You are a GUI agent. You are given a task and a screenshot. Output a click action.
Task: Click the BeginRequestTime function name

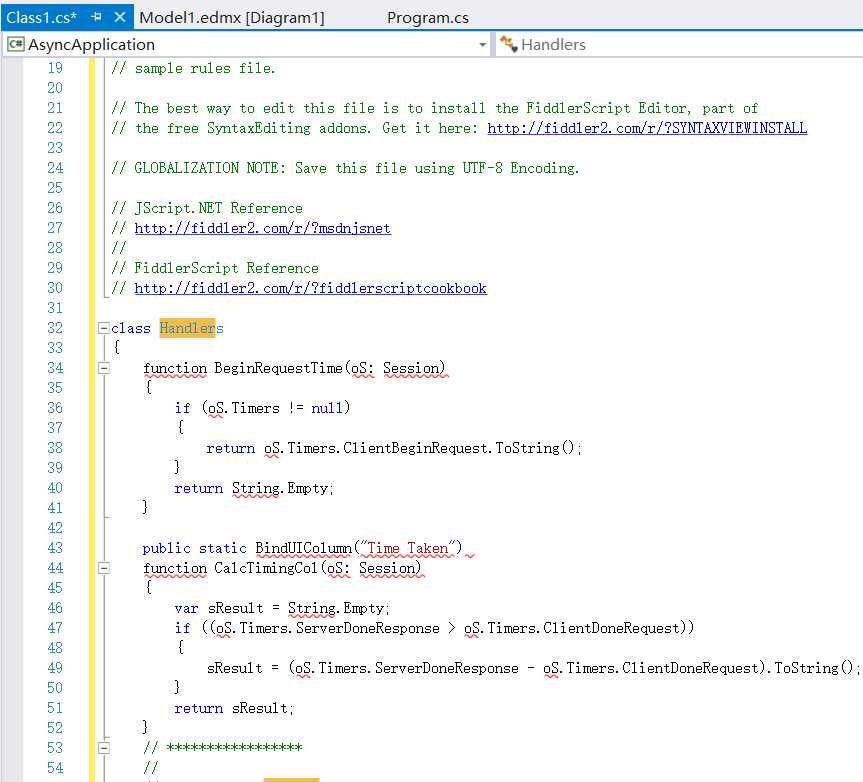tap(278, 368)
